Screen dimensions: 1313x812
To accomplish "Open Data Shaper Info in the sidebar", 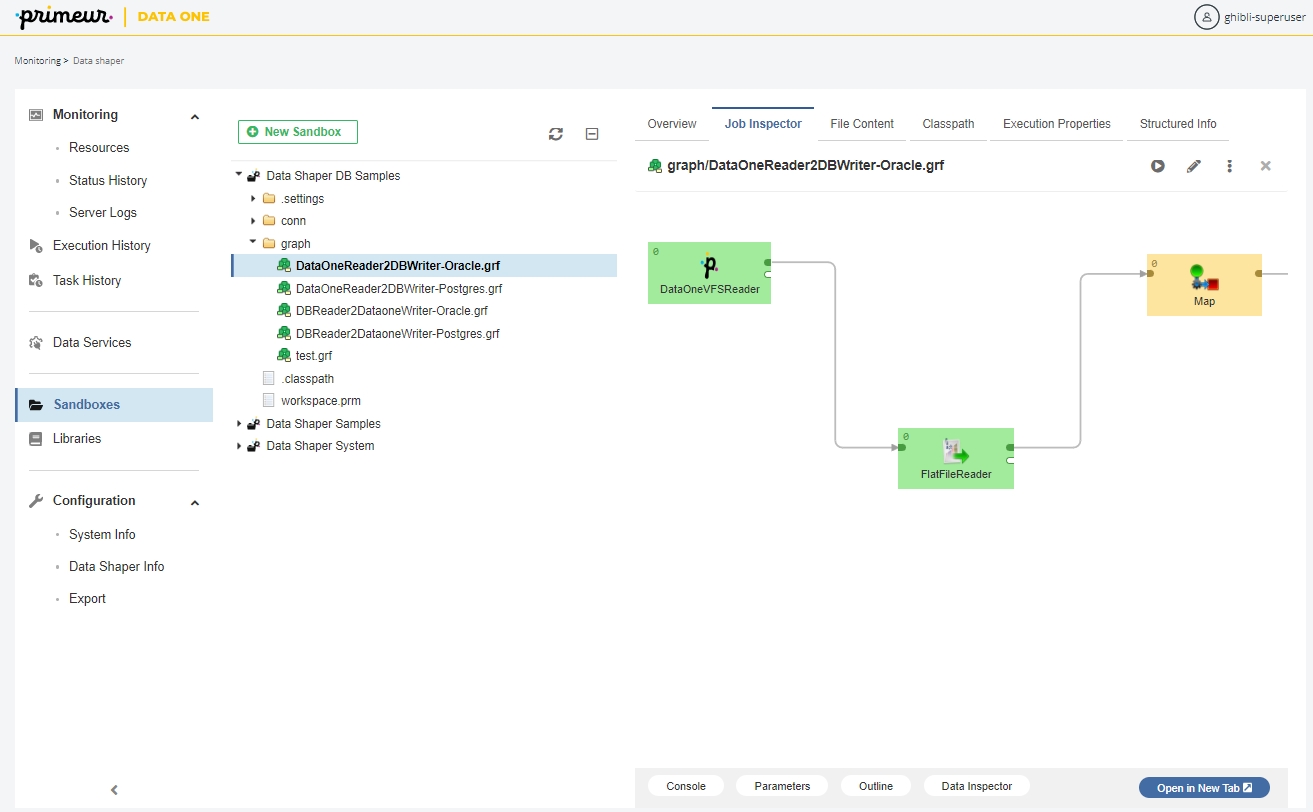I will click(116, 567).
